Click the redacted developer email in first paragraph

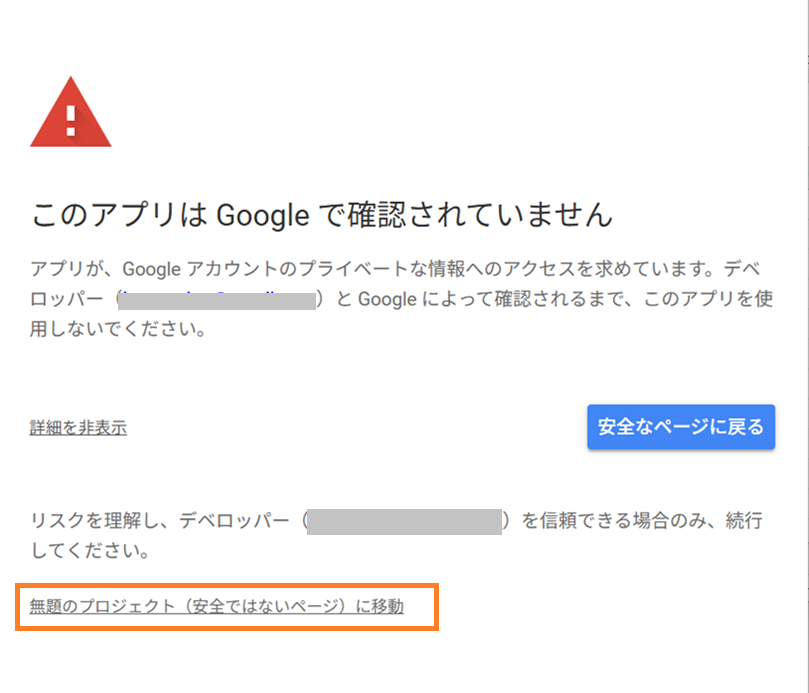pyautogui.click(x=218, y=298)
